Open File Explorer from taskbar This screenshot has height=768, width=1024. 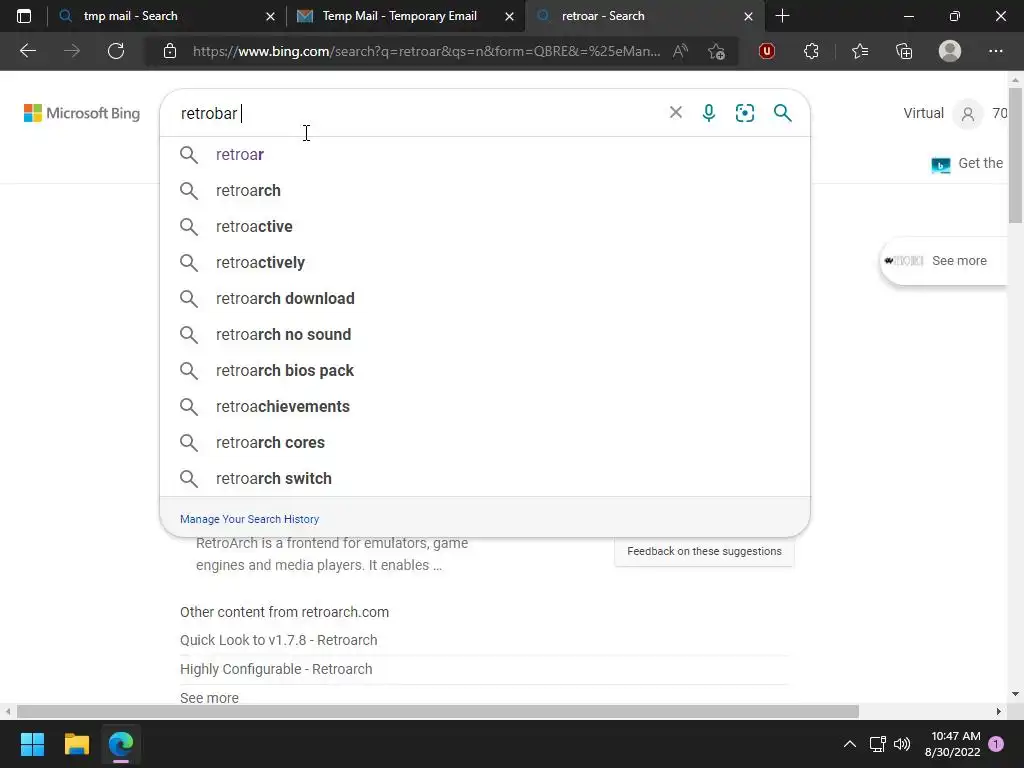(x=76, y=744)
